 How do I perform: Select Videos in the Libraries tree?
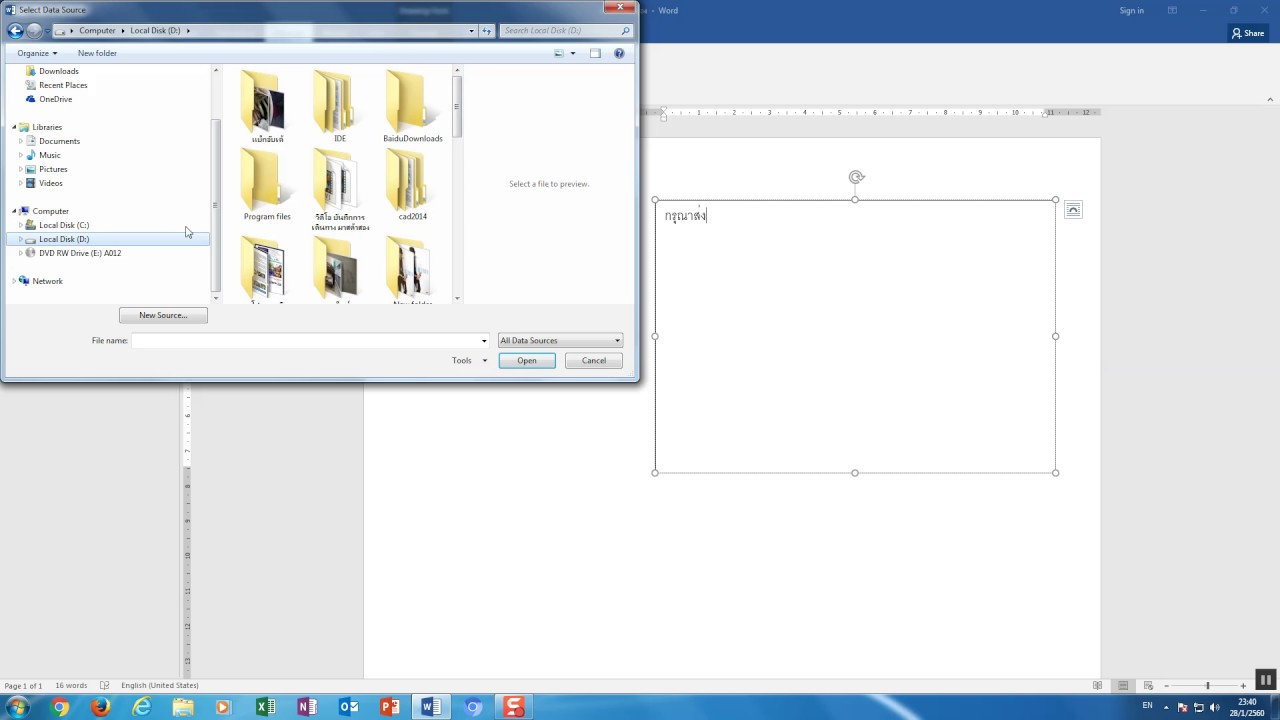pos(51,183)
